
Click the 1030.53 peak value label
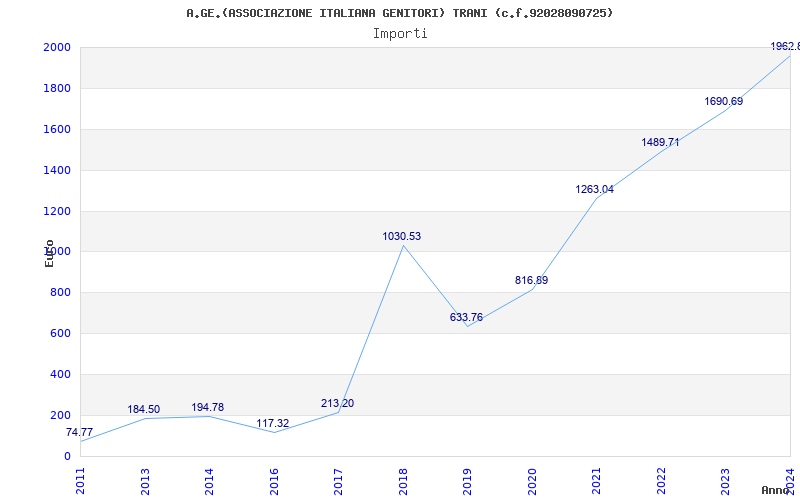click(402, 237)
